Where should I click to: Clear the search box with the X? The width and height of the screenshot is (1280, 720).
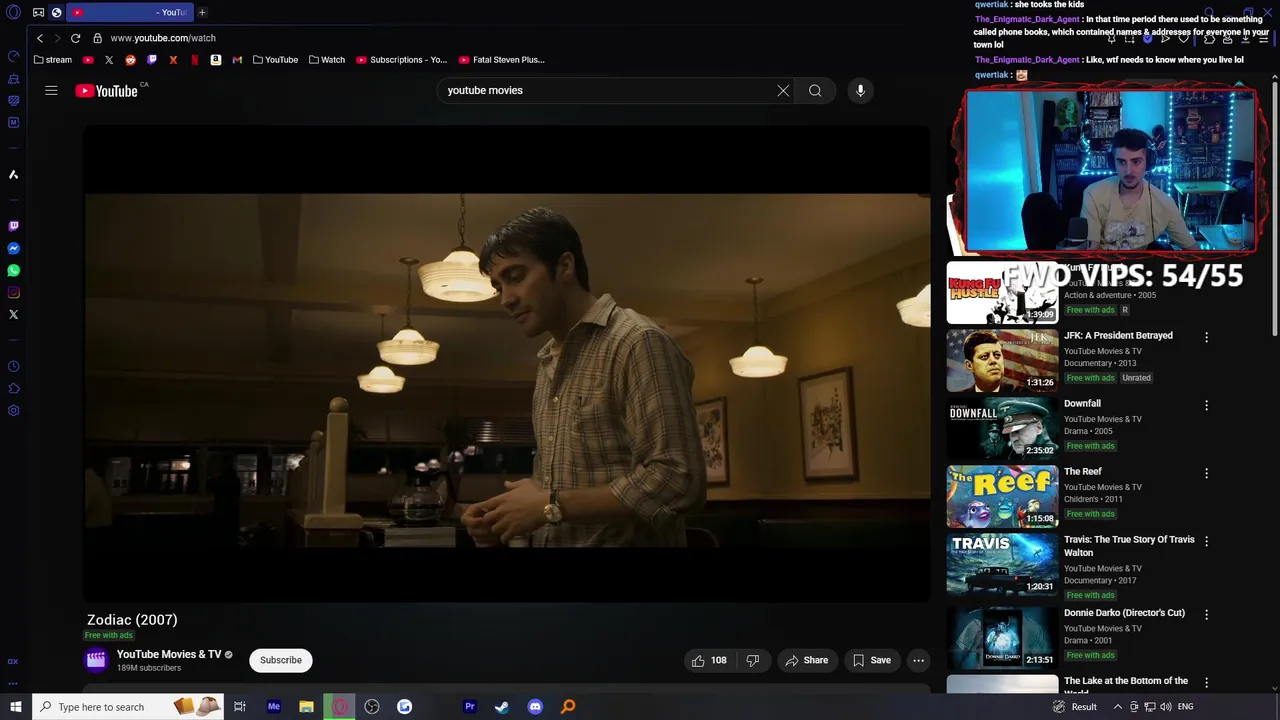pos(783,90)
